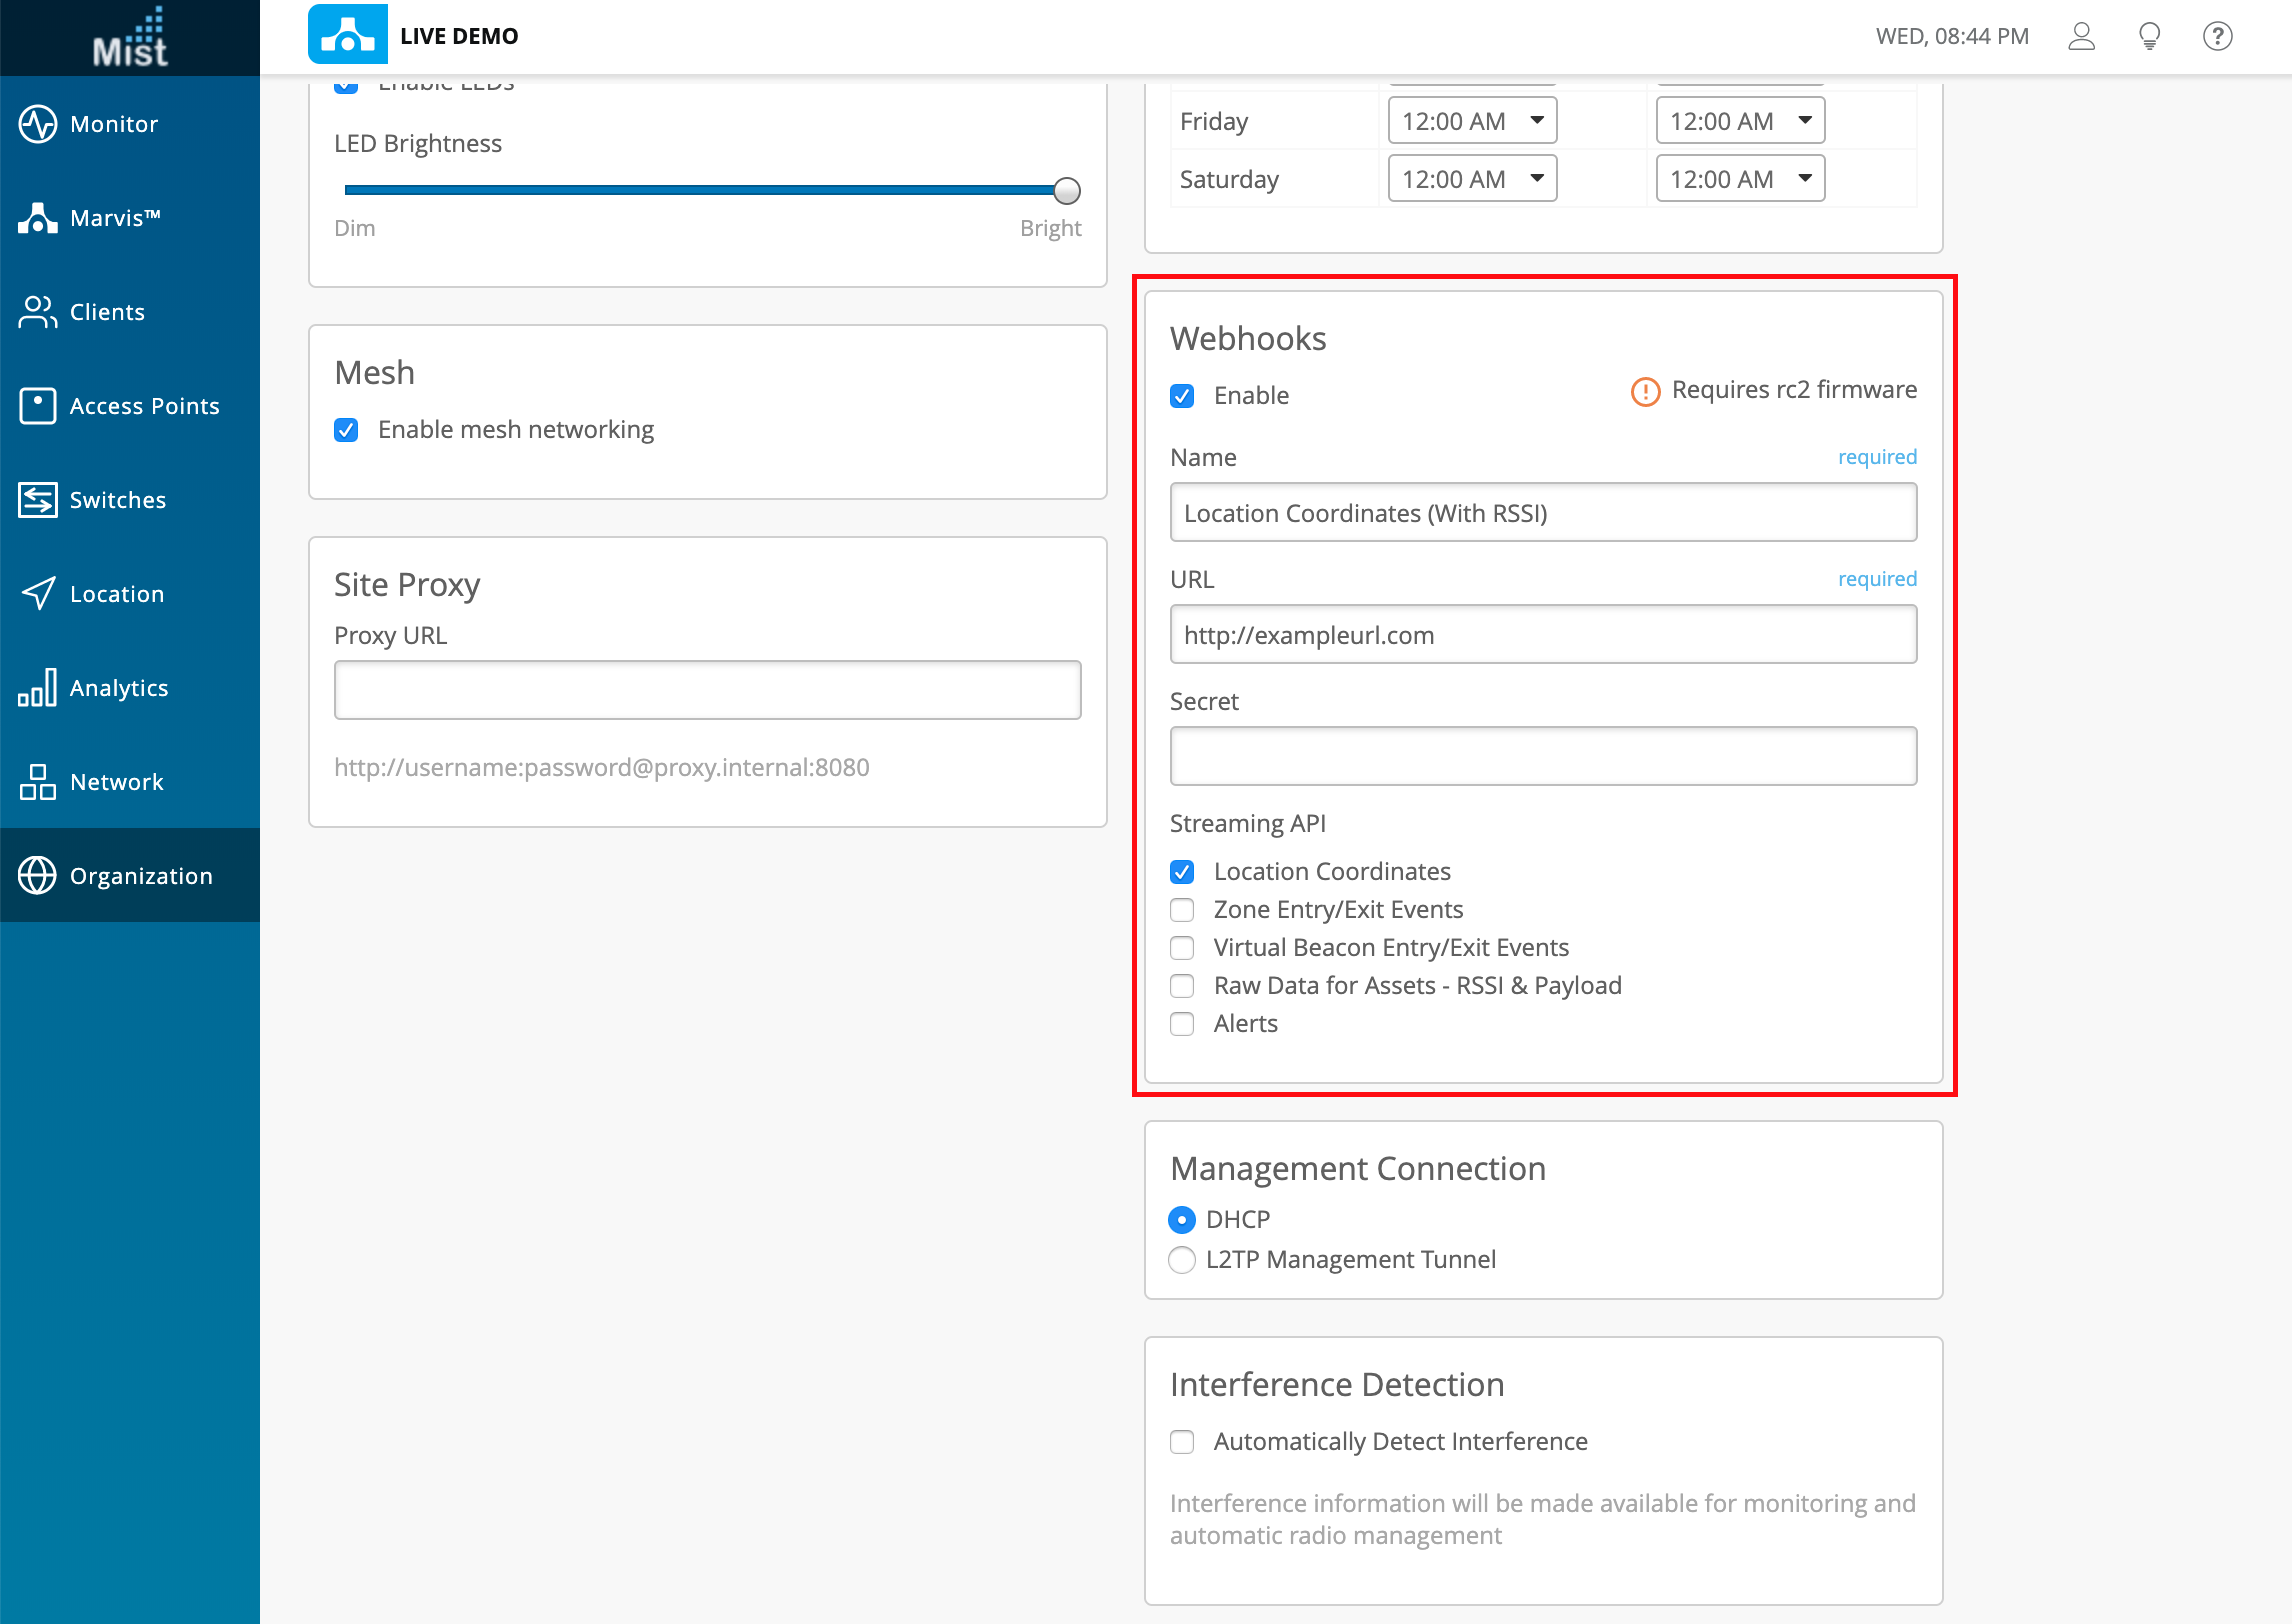Expand Friday first time dropdown
The width and height of the screenshot is (2292, 1624).
pos(1472,121)
